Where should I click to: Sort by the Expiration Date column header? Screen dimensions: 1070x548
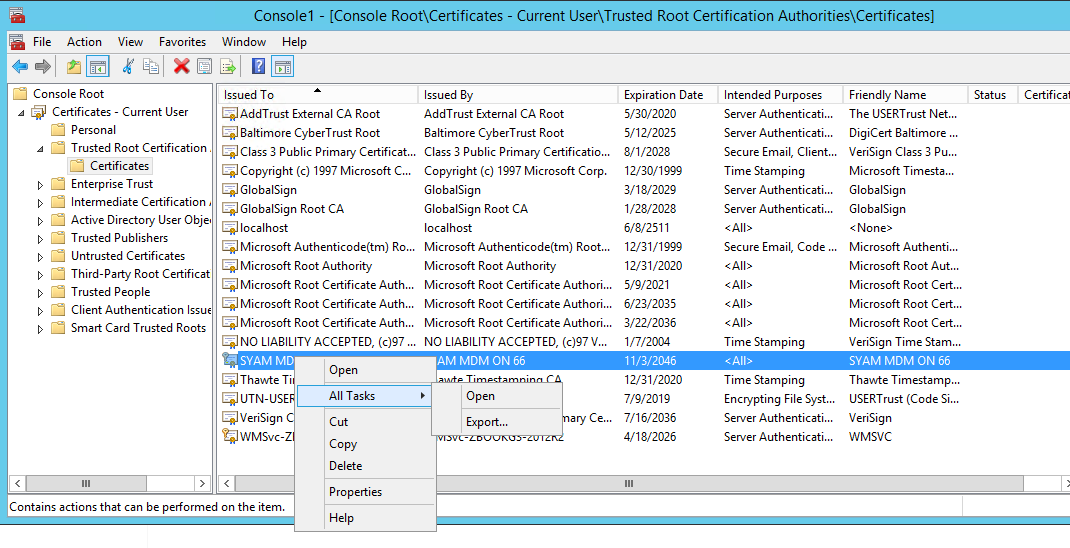(x=663, y=95)
